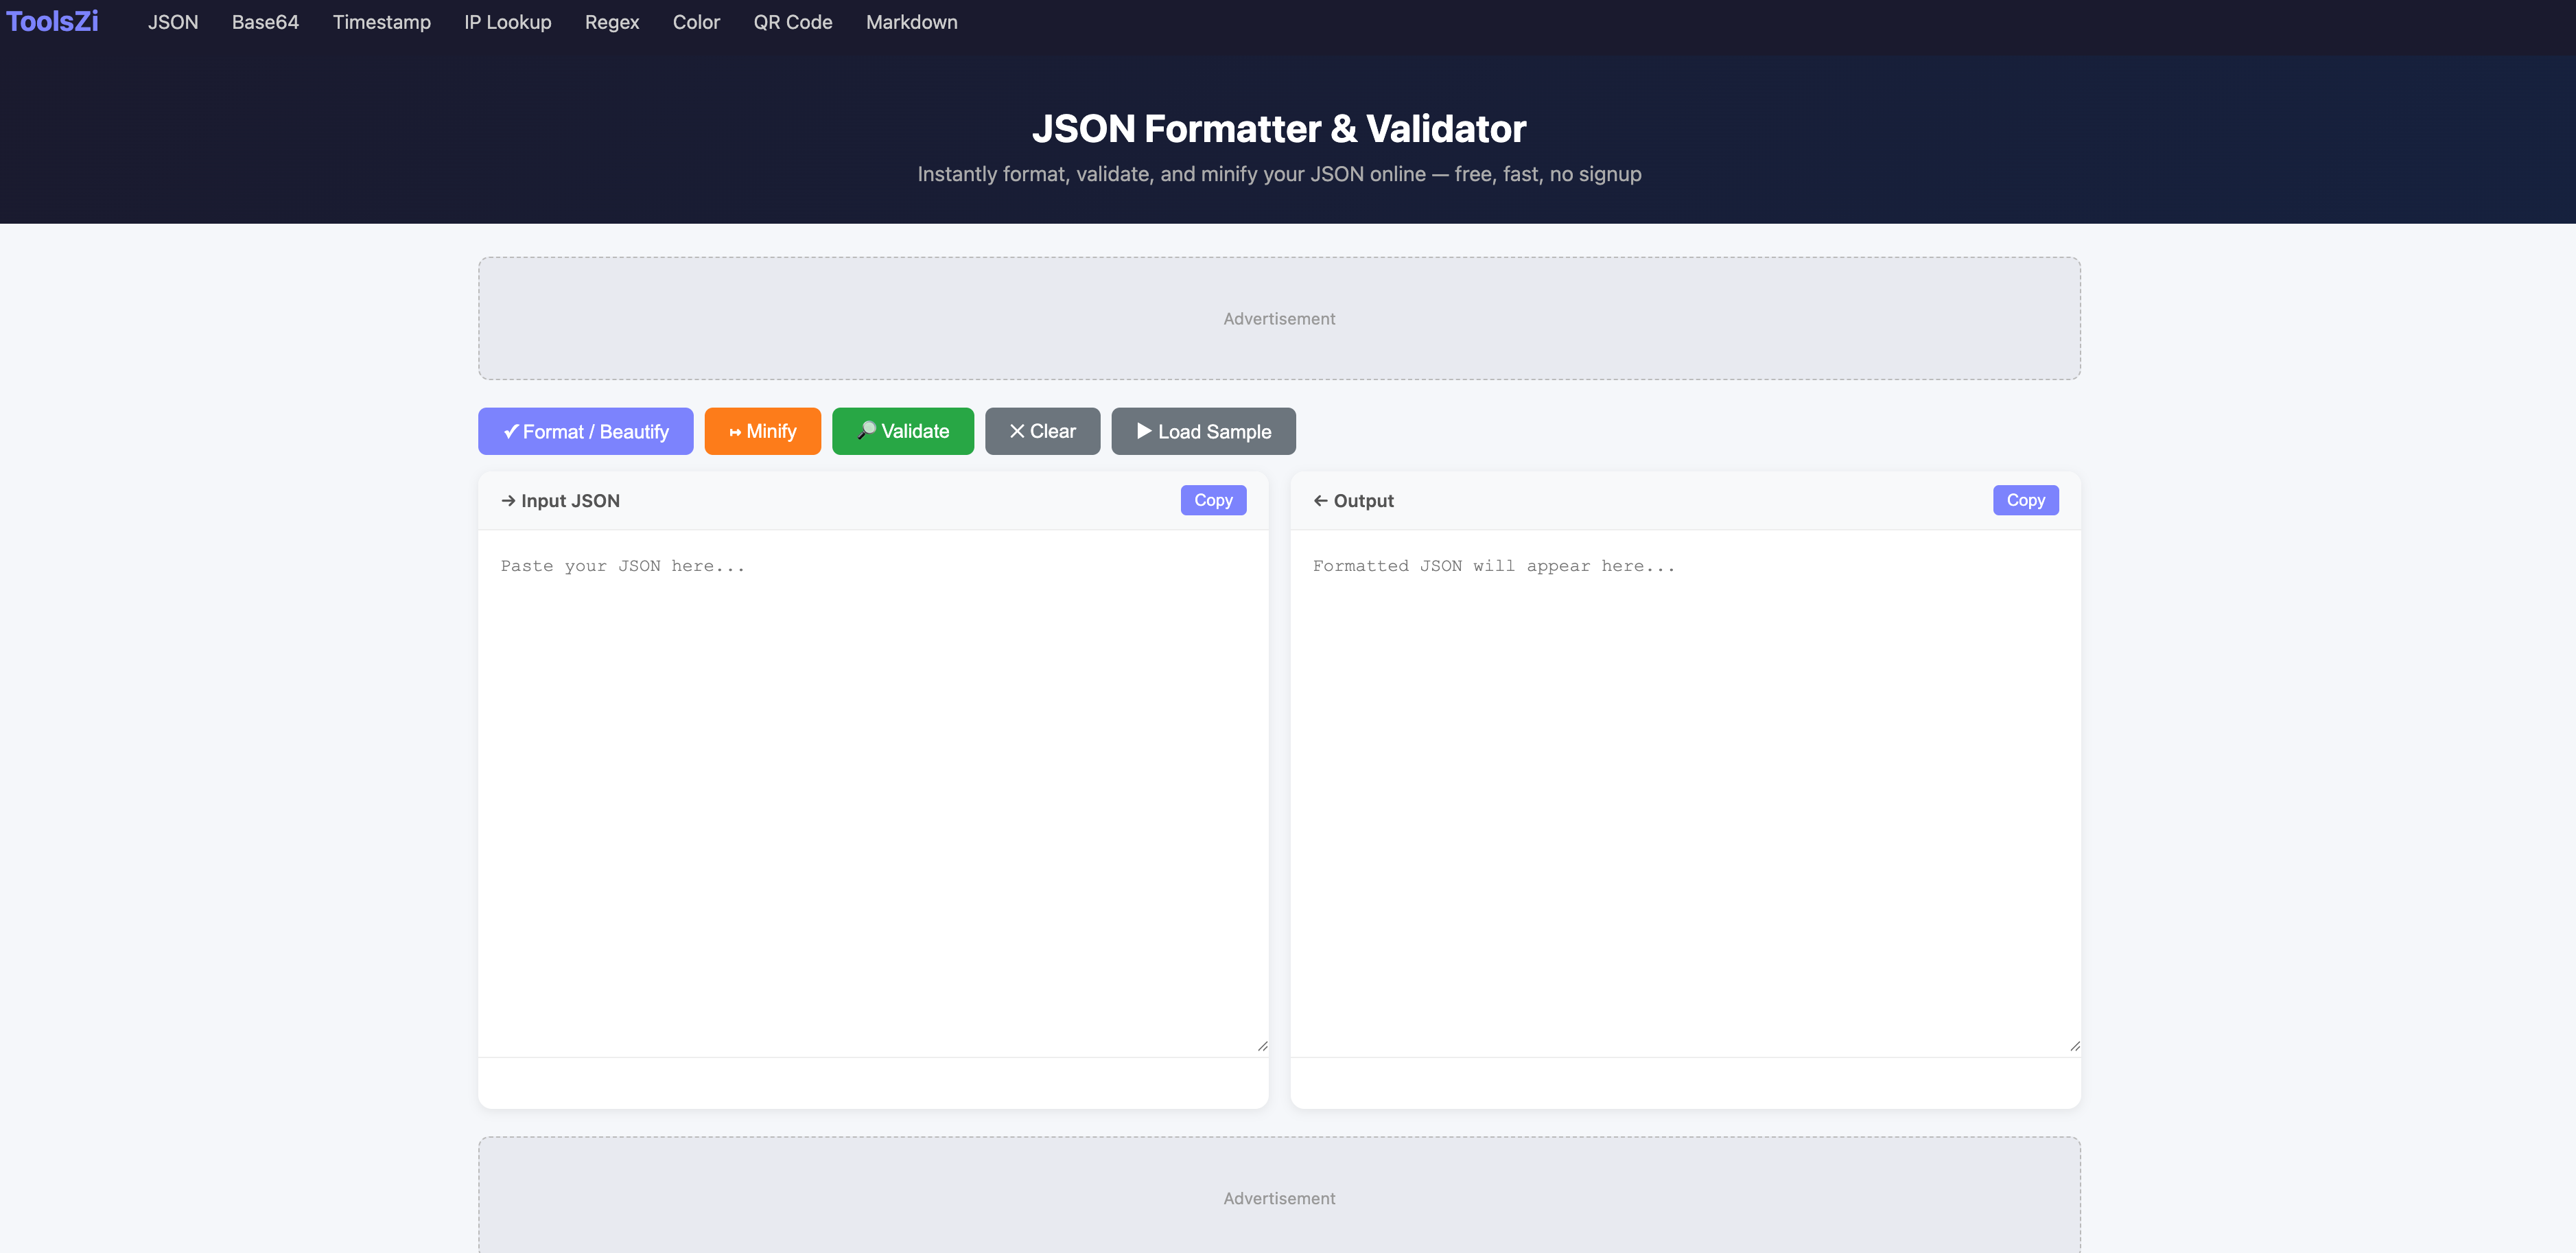Image resolution: width=2576 pixels, height=1253 pixels.
Task: Open the QR Code generator
Action: (x=792, y=22)
